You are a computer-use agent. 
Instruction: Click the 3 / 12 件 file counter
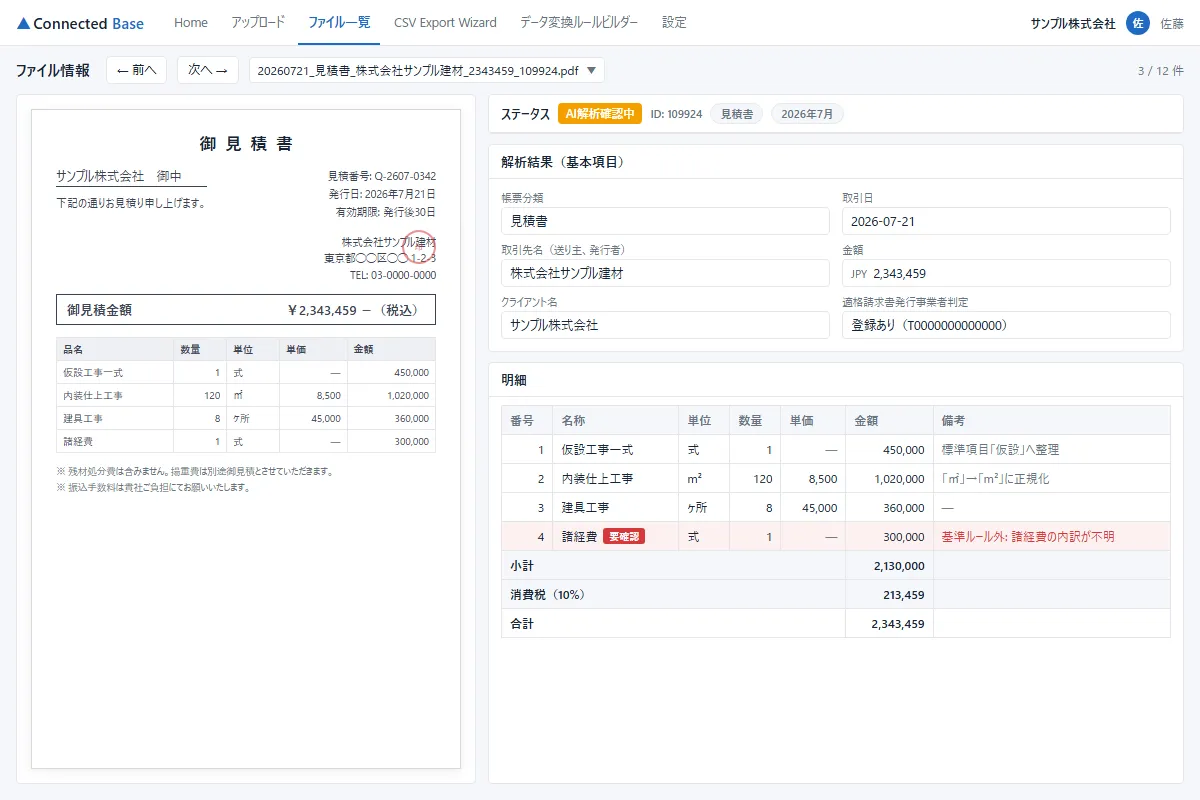pos(1161,71)
